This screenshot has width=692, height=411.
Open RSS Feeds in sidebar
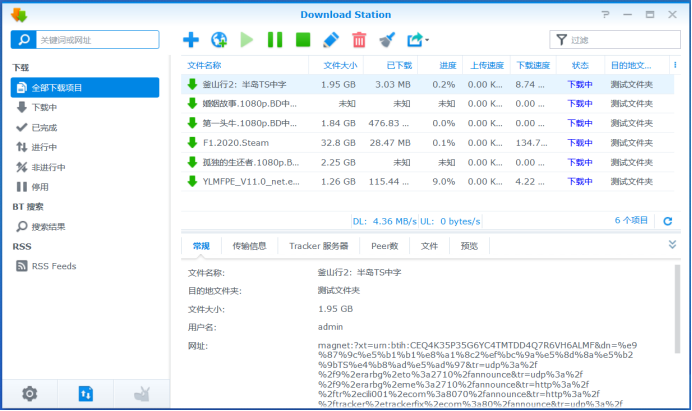click(85, 266)
